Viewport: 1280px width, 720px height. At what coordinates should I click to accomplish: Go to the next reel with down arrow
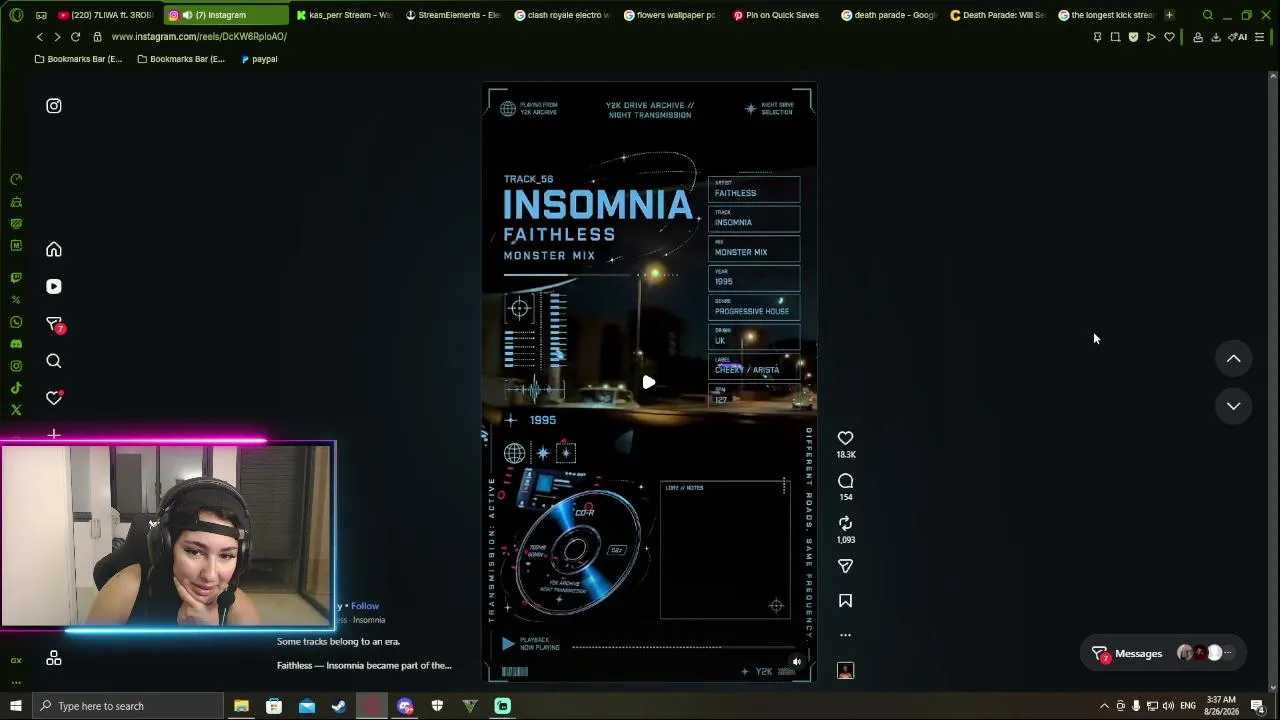pyautogui.click(x=1233, y=406)
